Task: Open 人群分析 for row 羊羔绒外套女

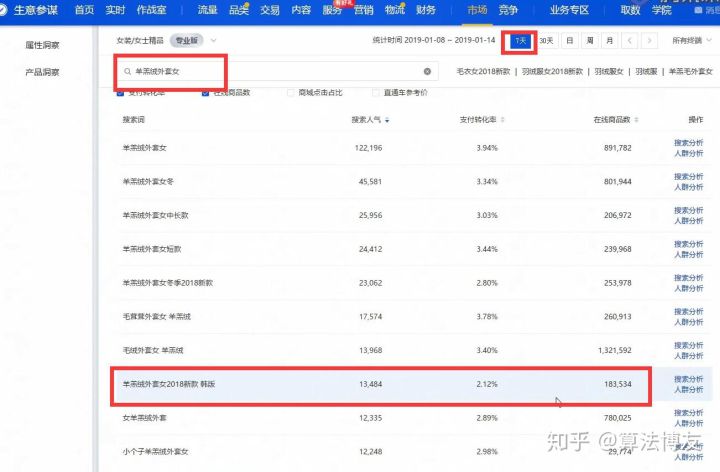Action: [x=688, y=153]
